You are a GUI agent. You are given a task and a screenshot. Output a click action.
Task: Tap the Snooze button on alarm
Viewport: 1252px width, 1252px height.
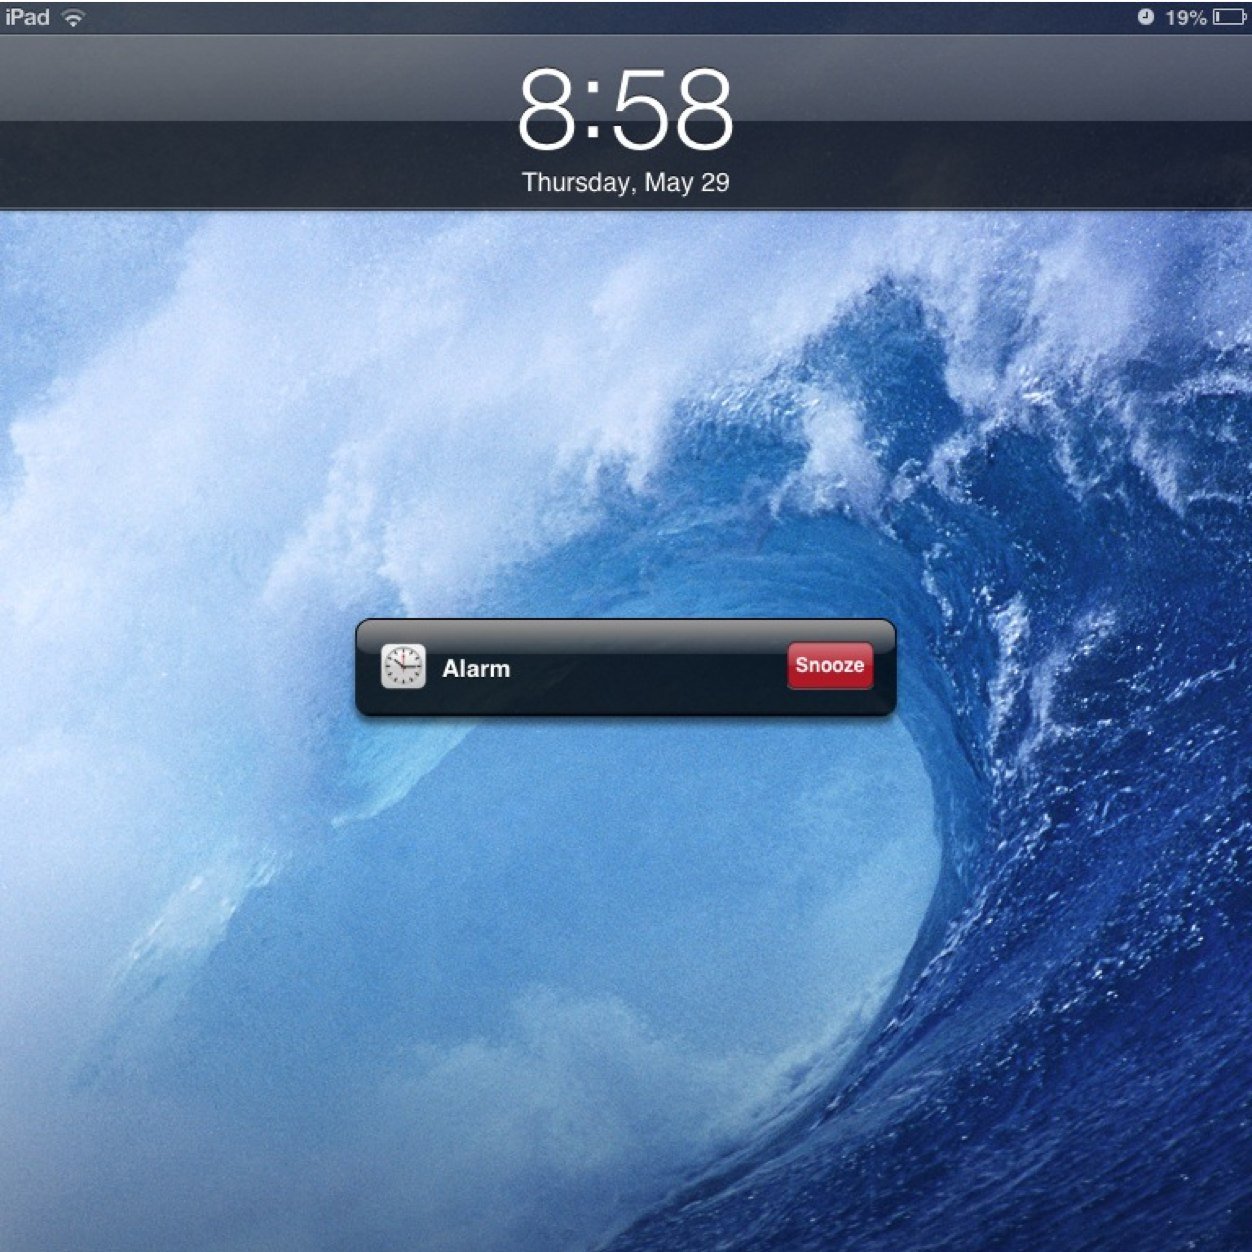[830, 666]
